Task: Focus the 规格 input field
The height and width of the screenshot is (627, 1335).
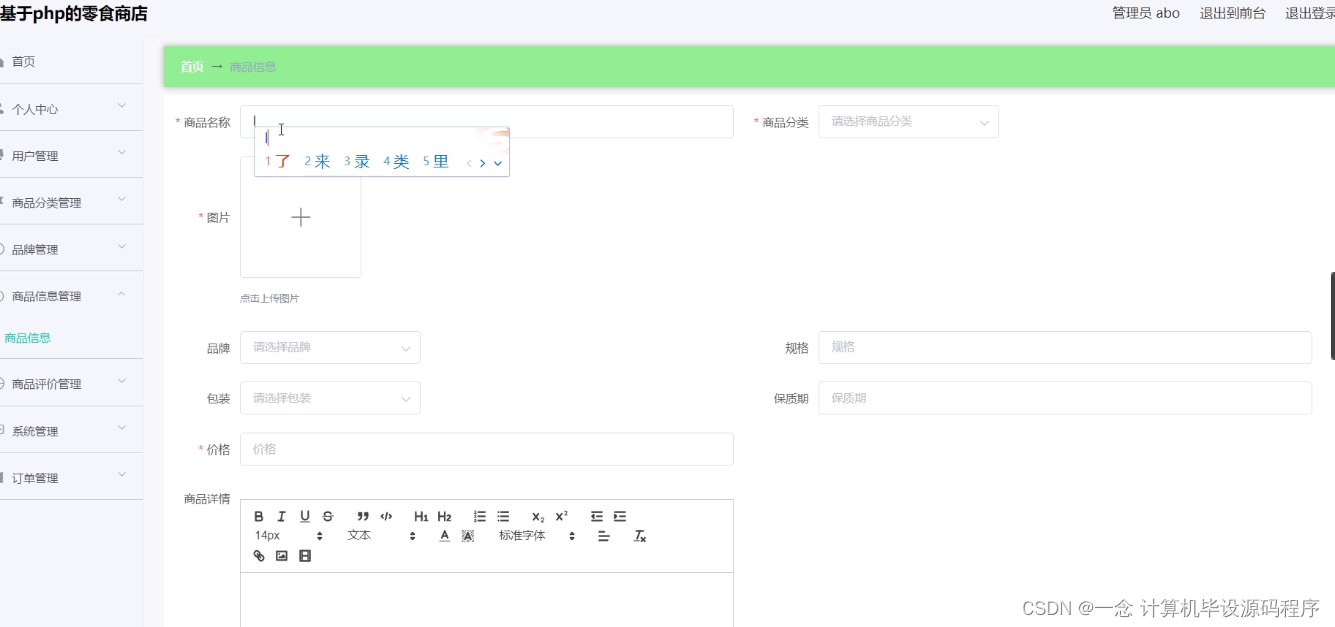Action: 1065,347
